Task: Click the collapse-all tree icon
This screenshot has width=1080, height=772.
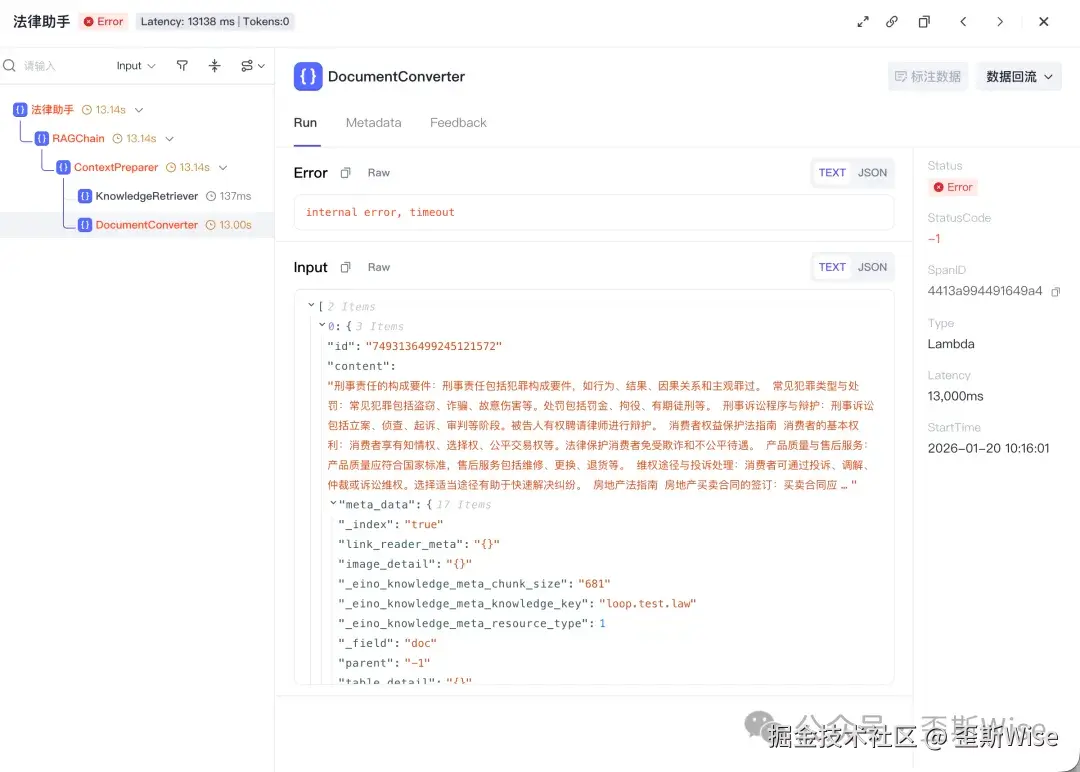Action: point(214,65)
